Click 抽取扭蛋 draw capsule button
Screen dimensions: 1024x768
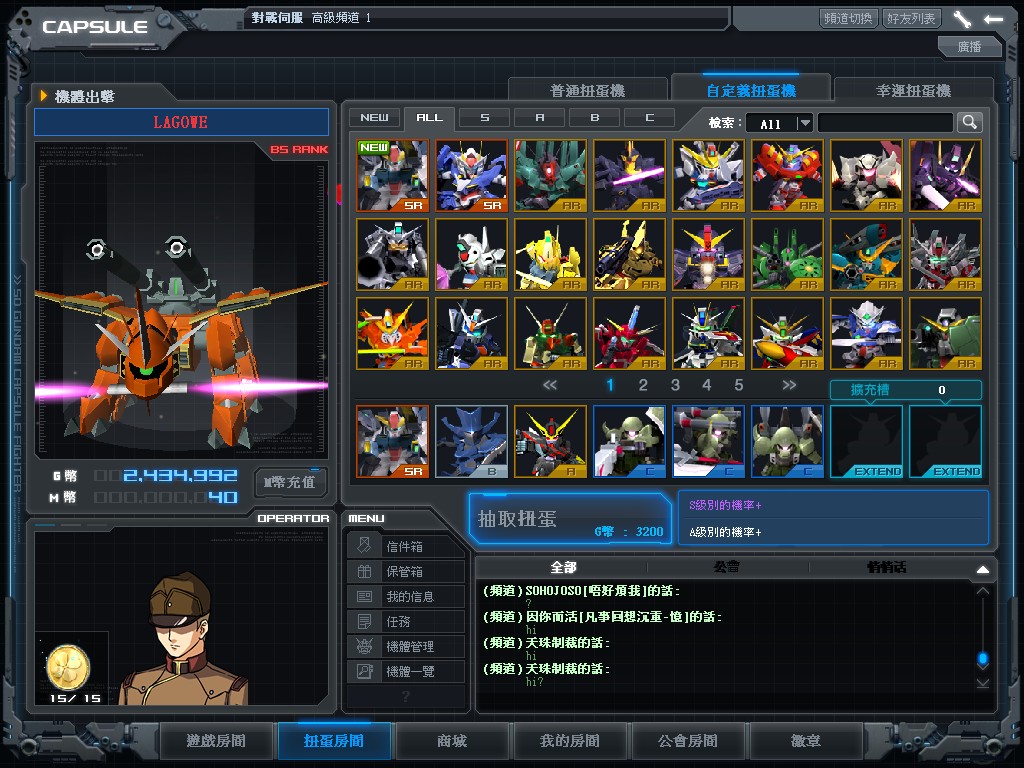pyautogui.click(x=570, y=519)
